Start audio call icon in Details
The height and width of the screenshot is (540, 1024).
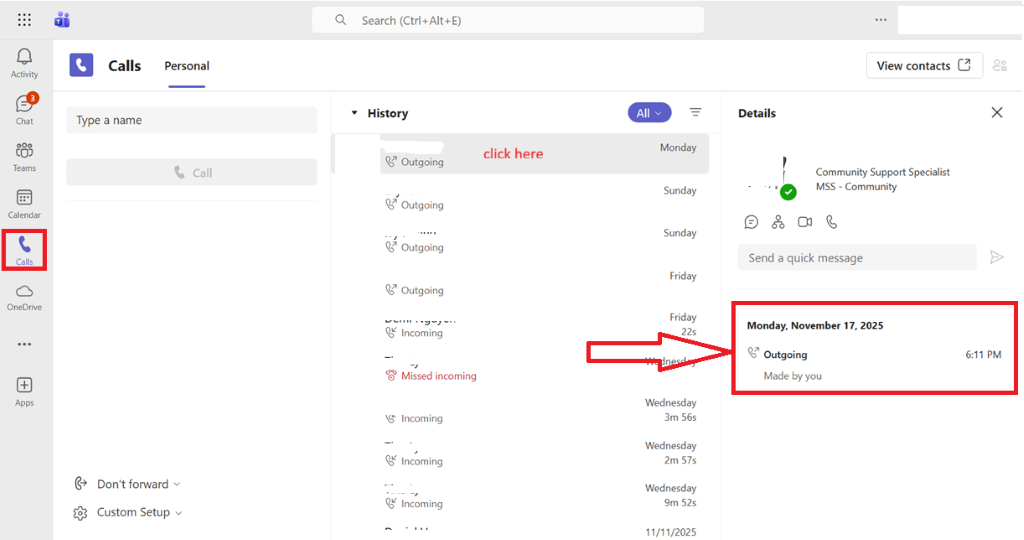[831, 222]
